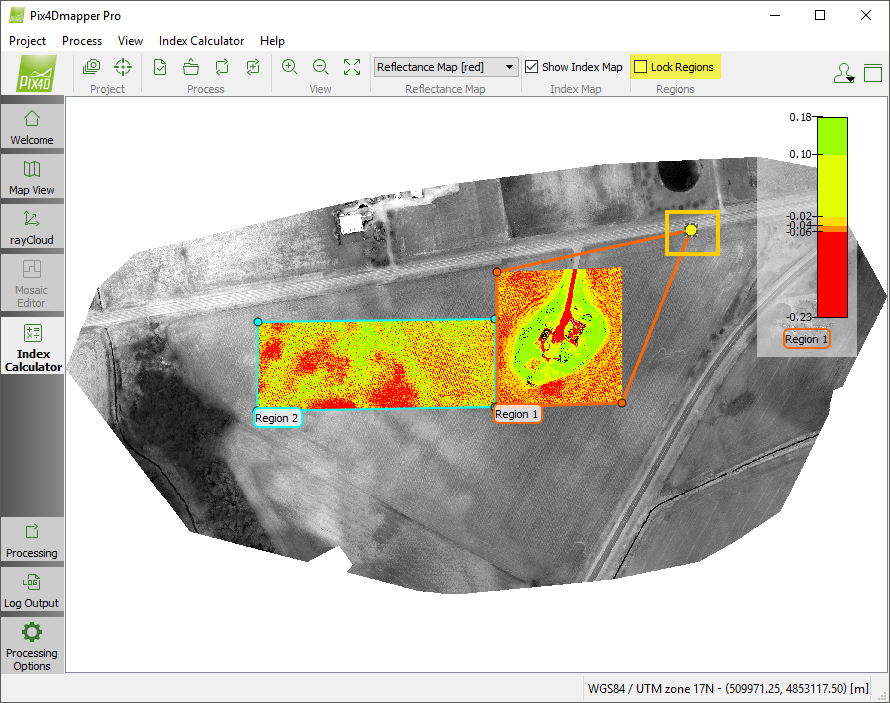890x703 pixels.
Task: Enable the Lock Regions checkbox
Action: tap(641, 67)
